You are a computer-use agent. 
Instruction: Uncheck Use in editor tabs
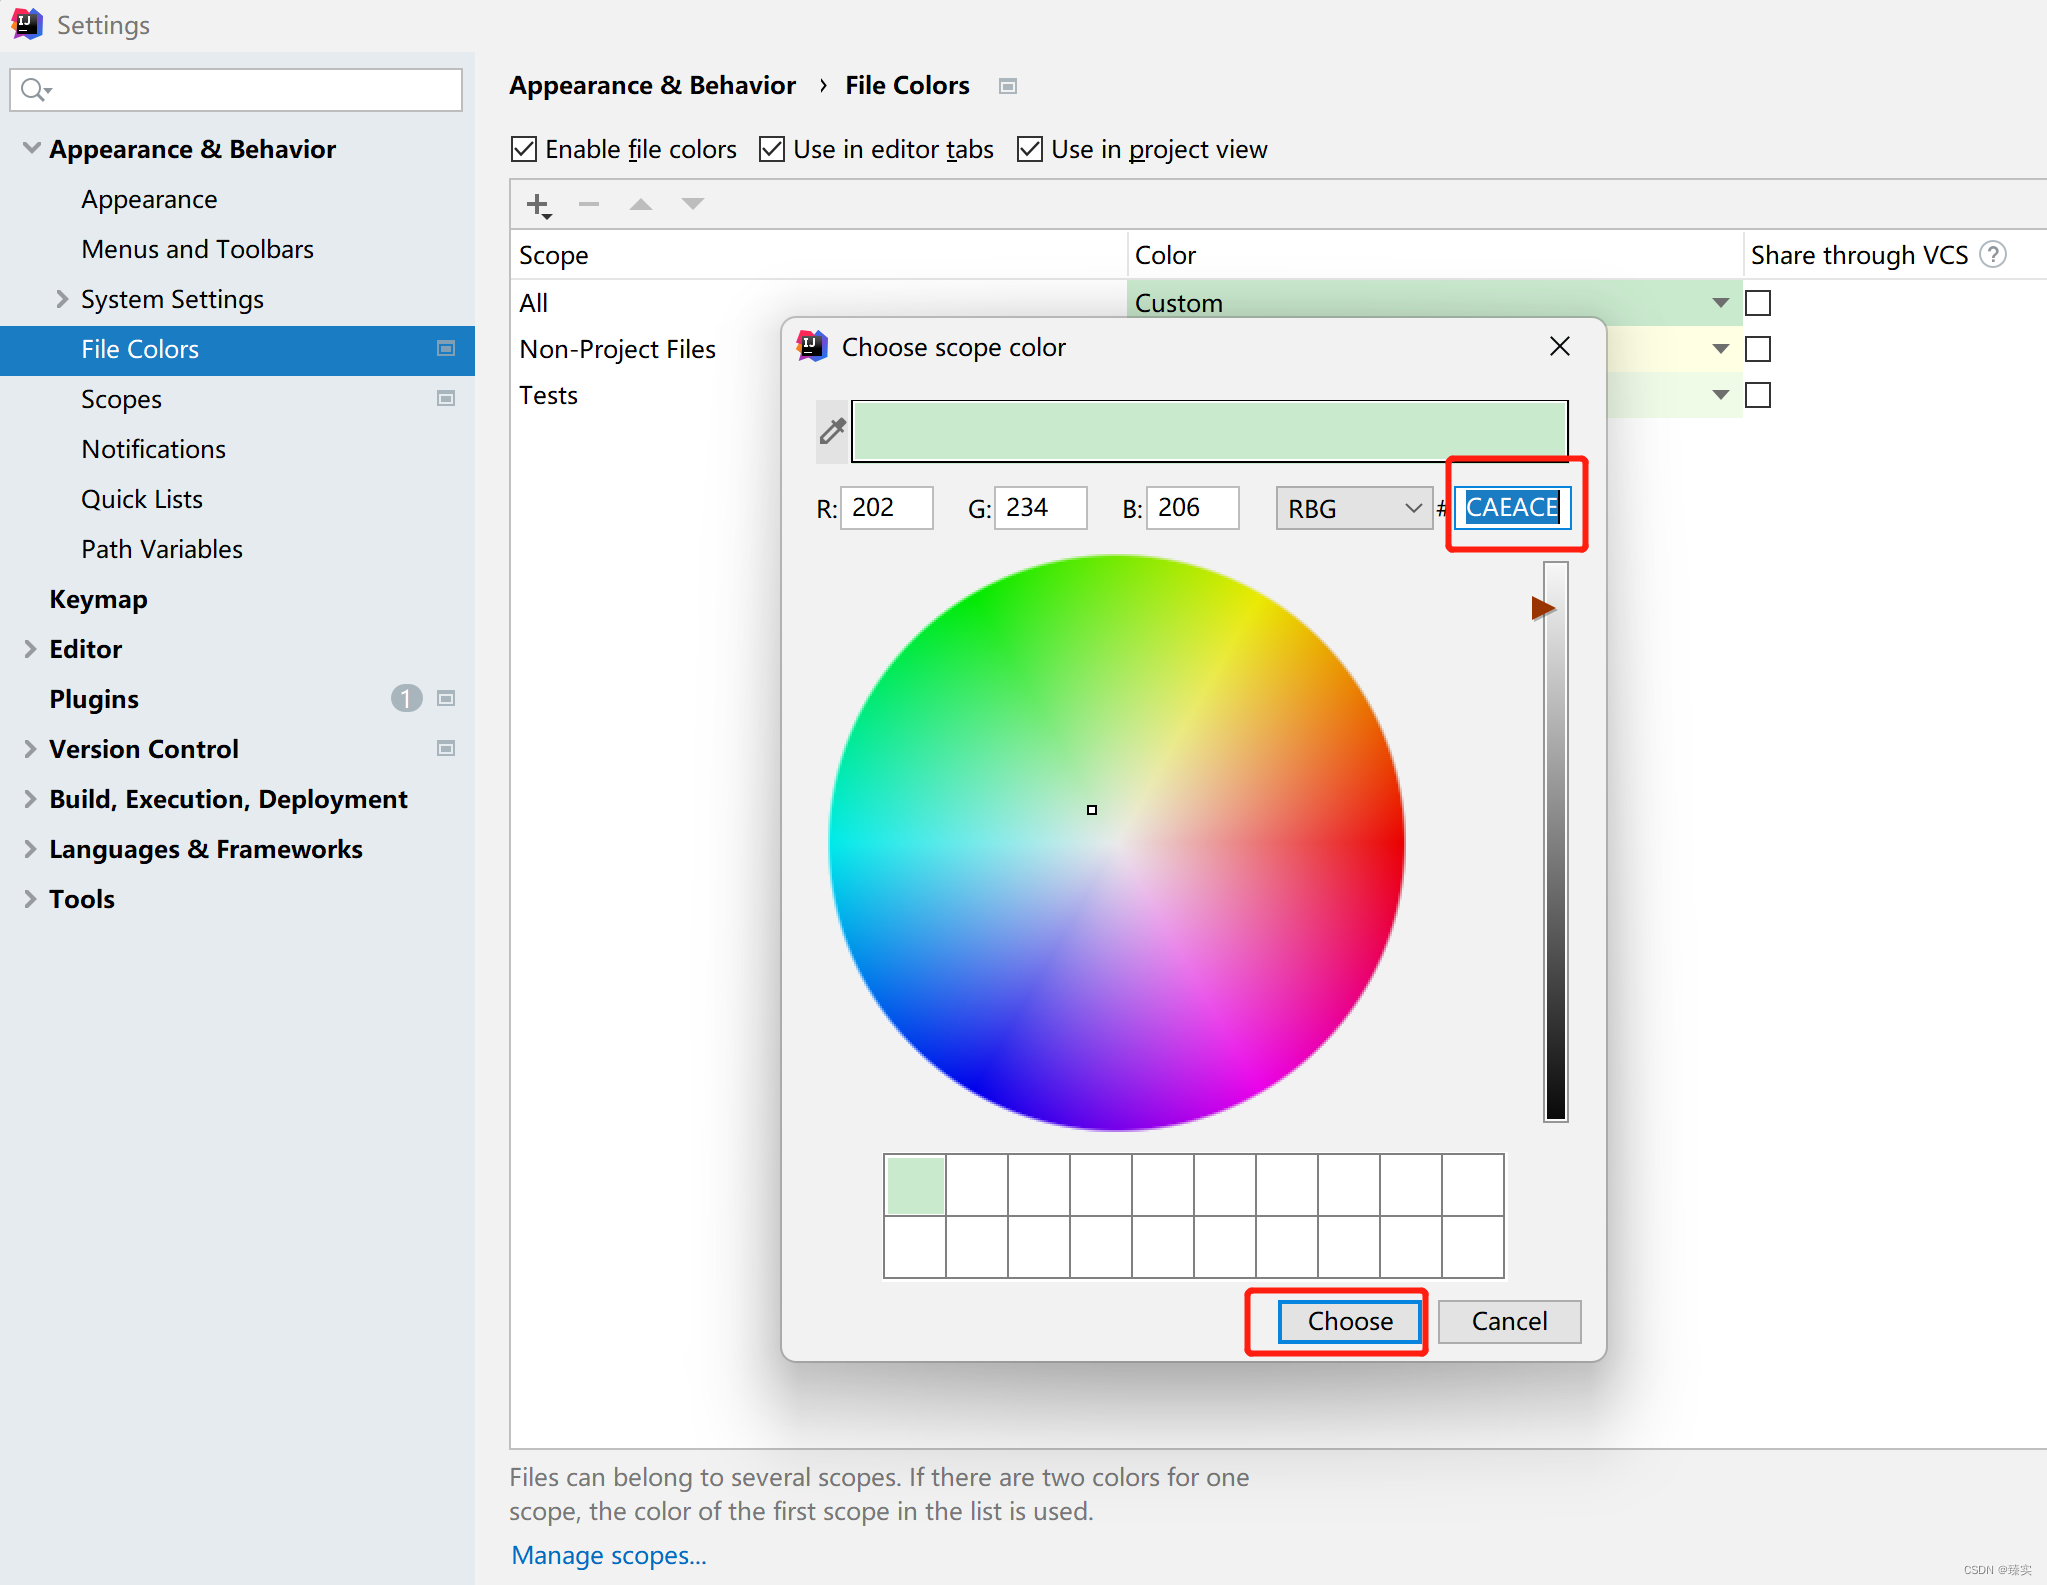pyautogui.click(x=772, y=150)
